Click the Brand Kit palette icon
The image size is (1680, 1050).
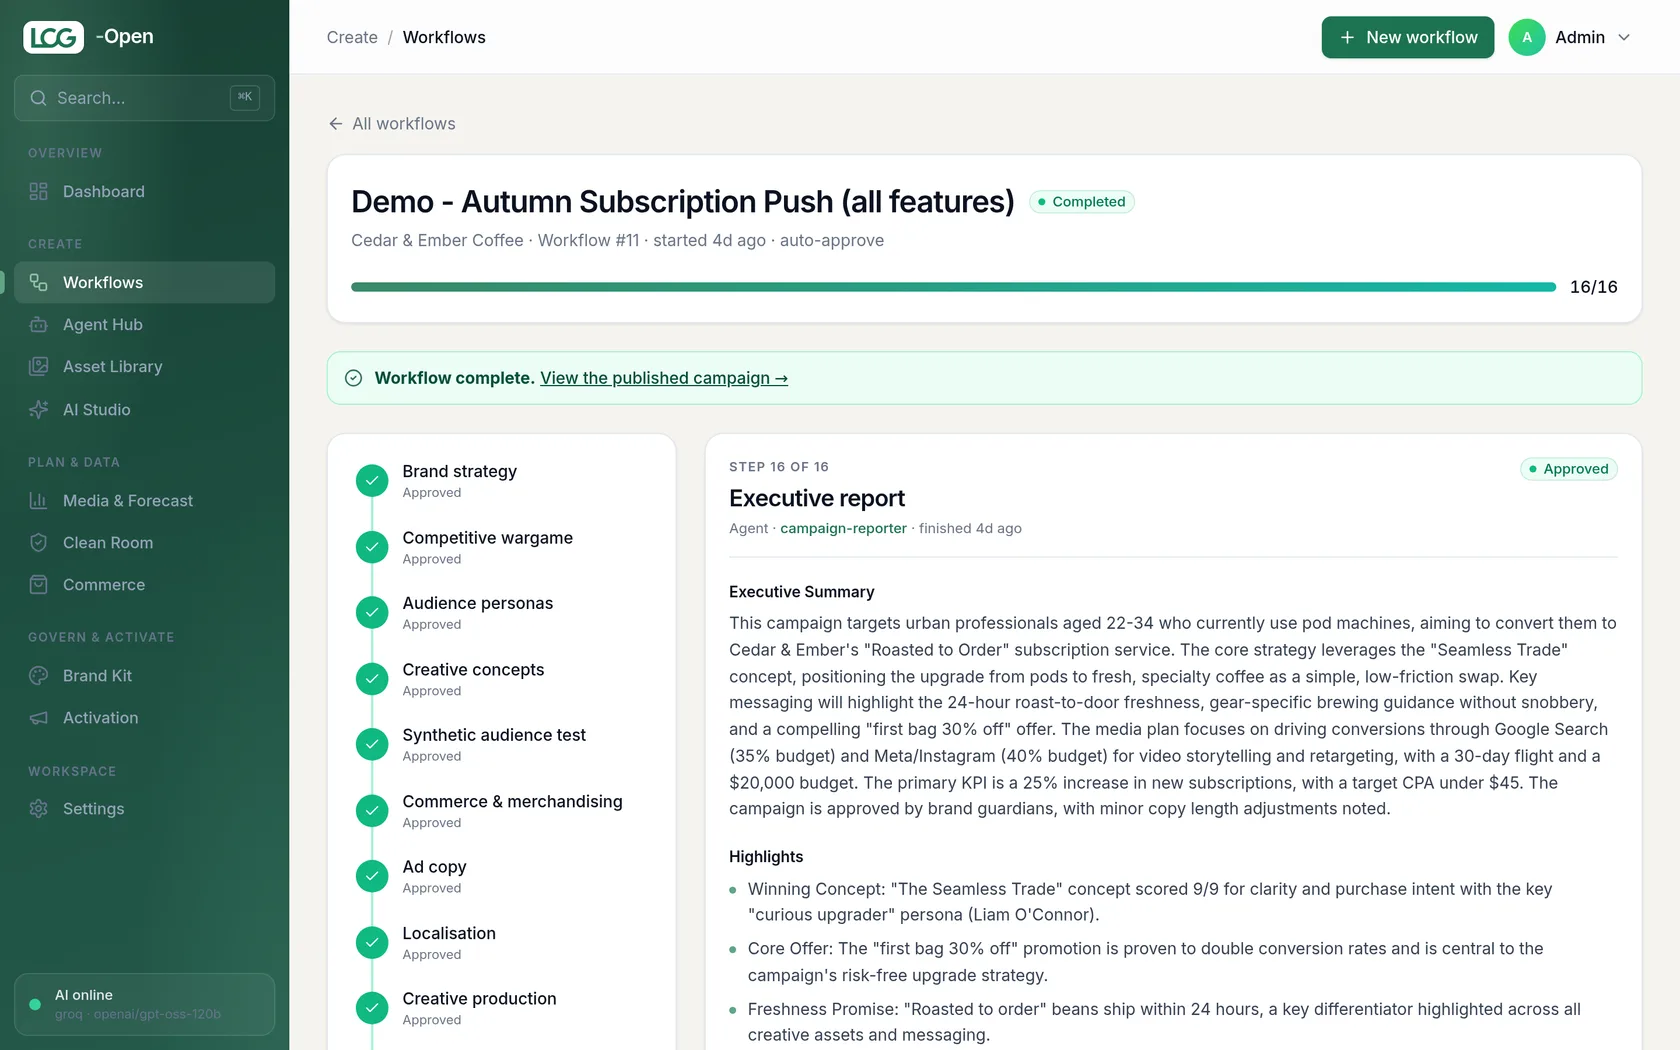39,676
